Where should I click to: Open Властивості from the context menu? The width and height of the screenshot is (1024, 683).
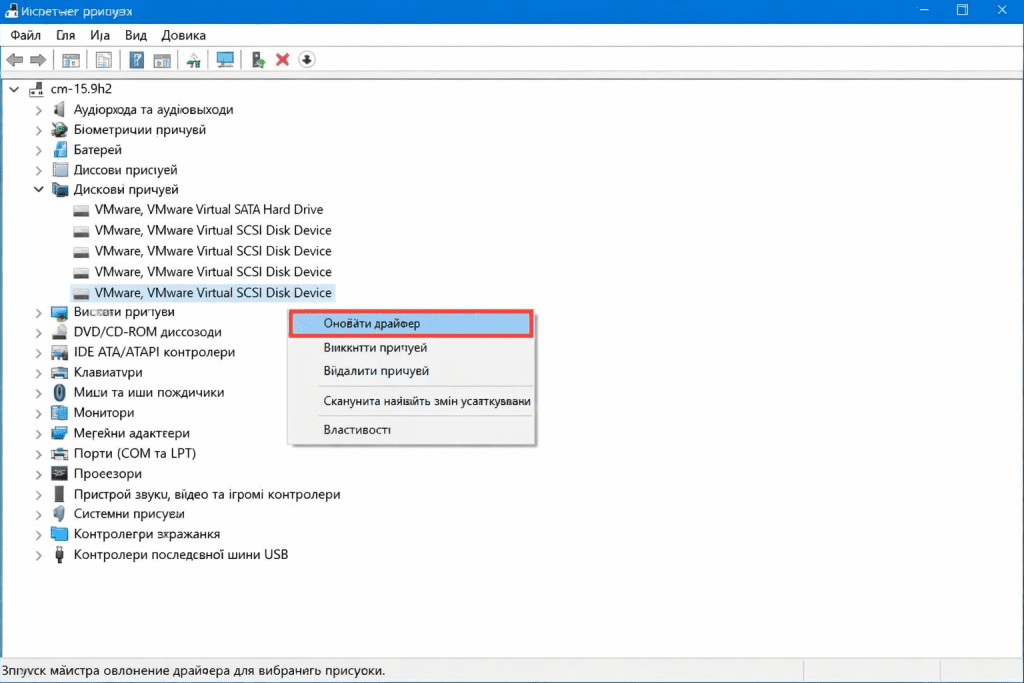click(x=357, y=430)
